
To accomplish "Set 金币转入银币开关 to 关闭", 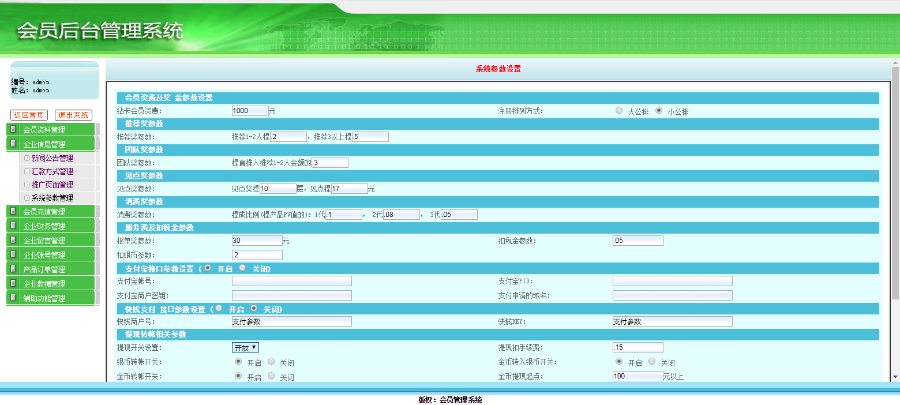I will pos(652,361).
